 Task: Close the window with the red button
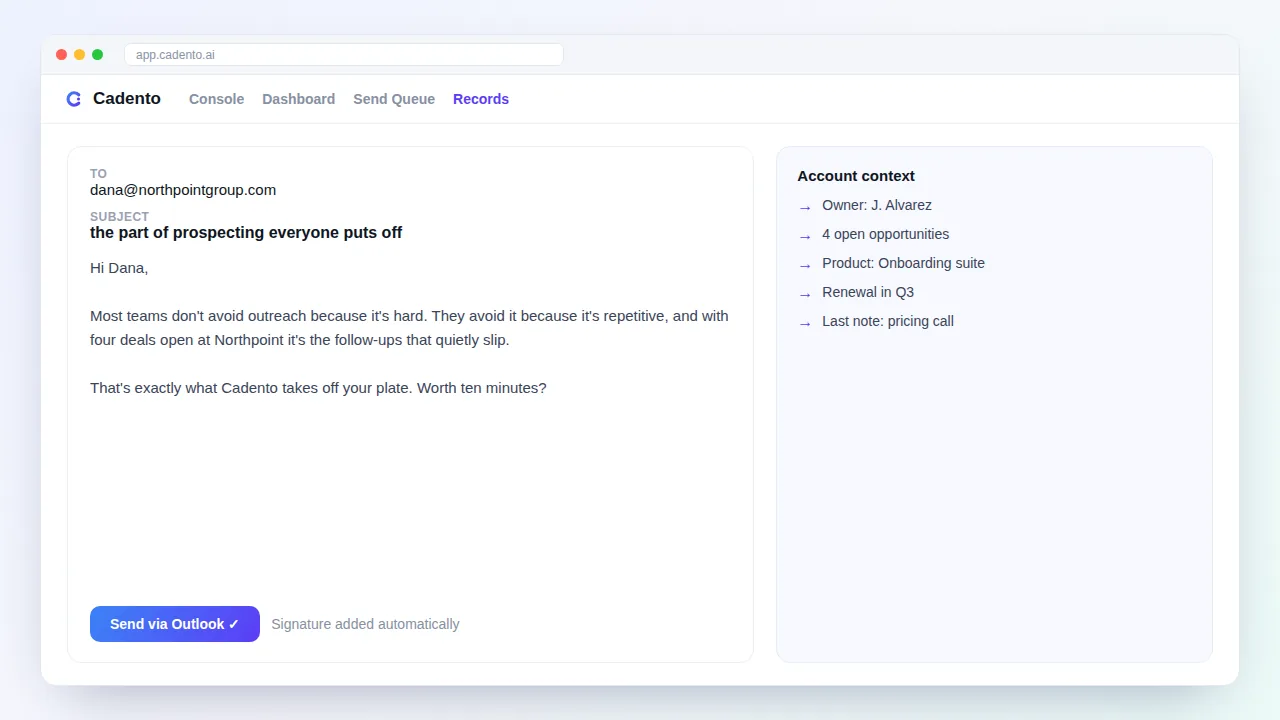pos(62,55)
